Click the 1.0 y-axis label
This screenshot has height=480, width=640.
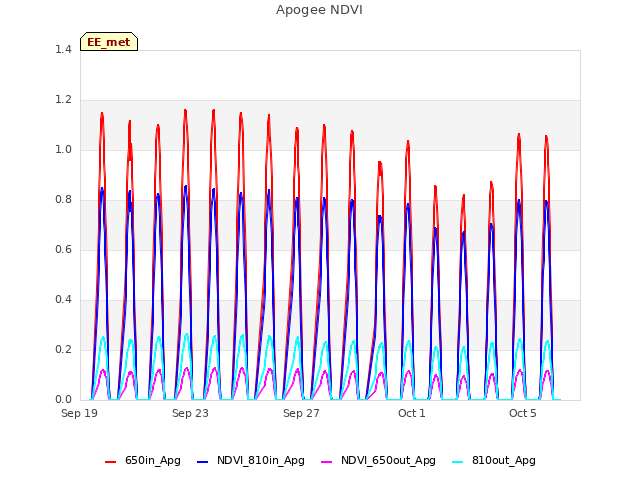[63, 149]
